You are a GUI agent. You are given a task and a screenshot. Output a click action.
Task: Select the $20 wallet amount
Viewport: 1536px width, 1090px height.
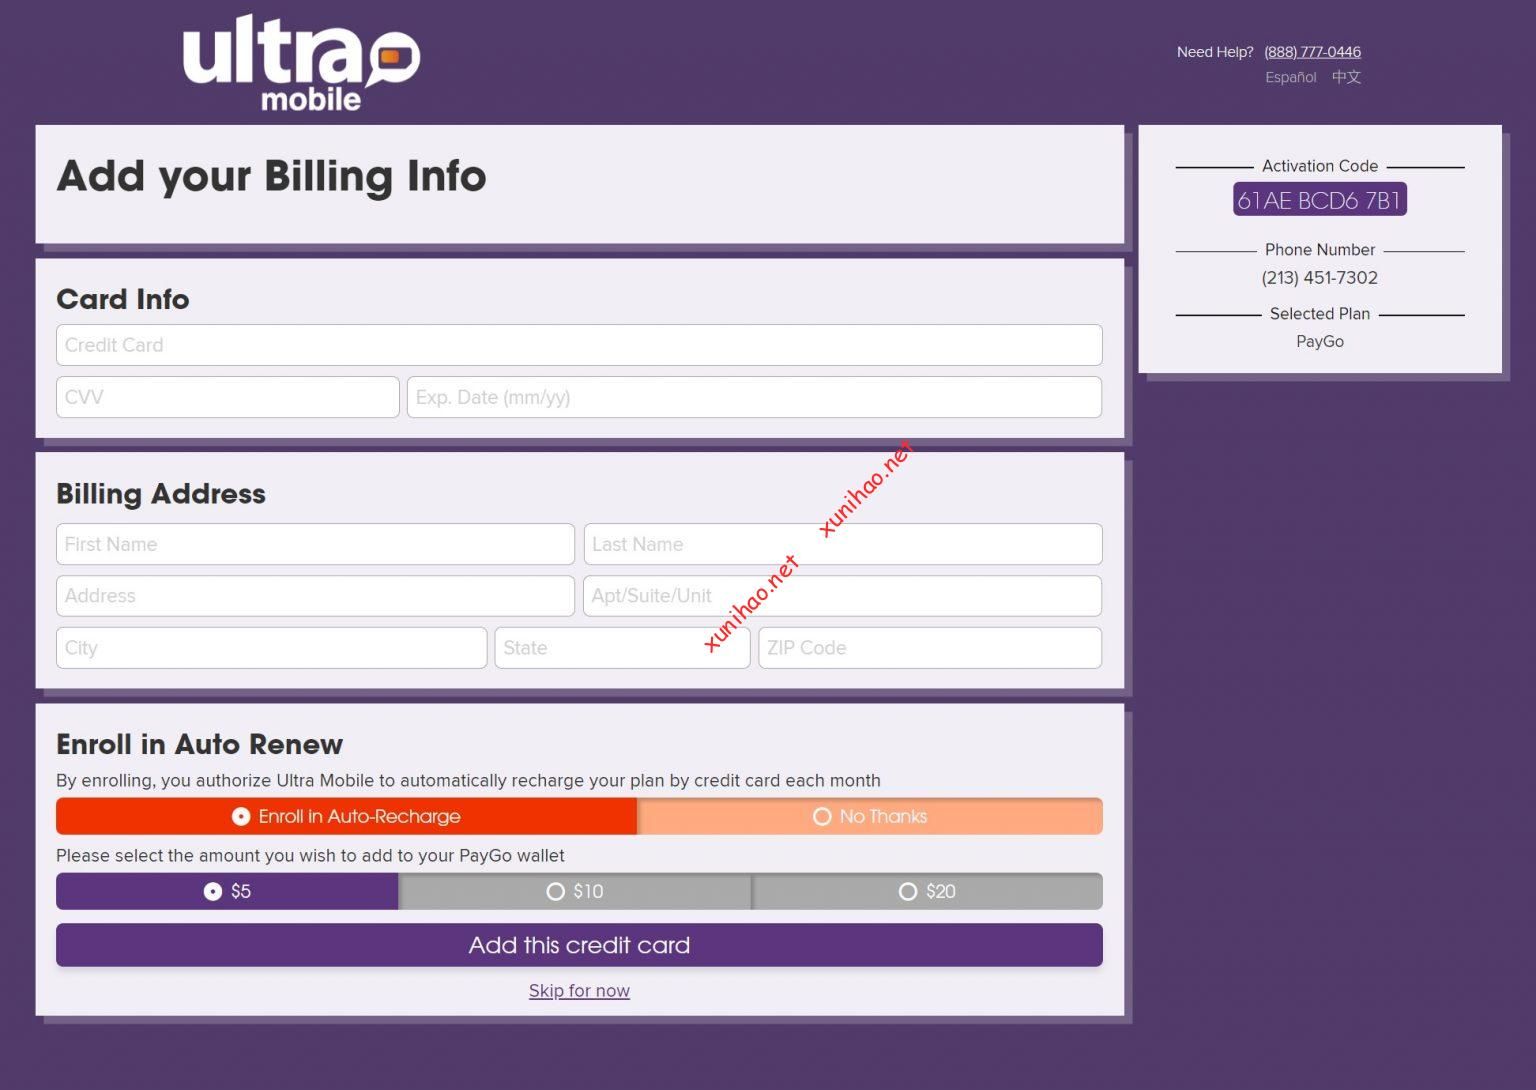pyautogui.click(x=927, y=891)
